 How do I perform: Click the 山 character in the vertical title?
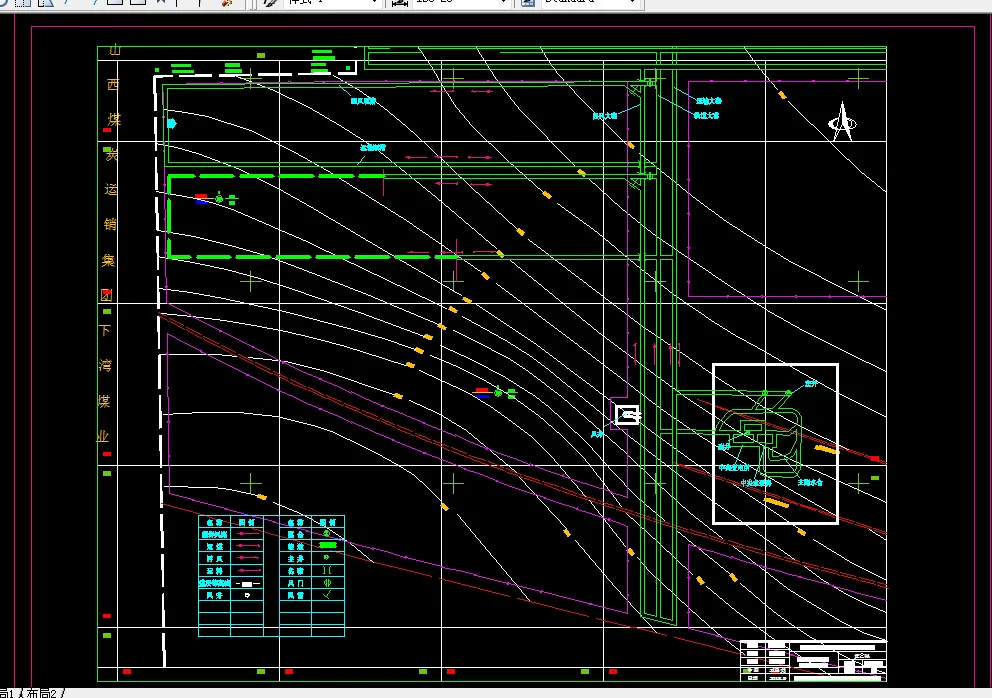point(115,50)
